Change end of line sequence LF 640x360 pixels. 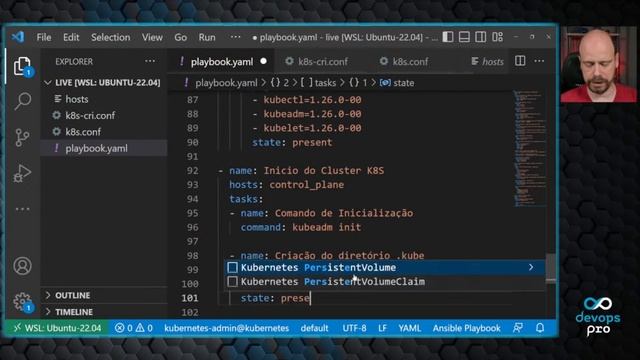382,328
